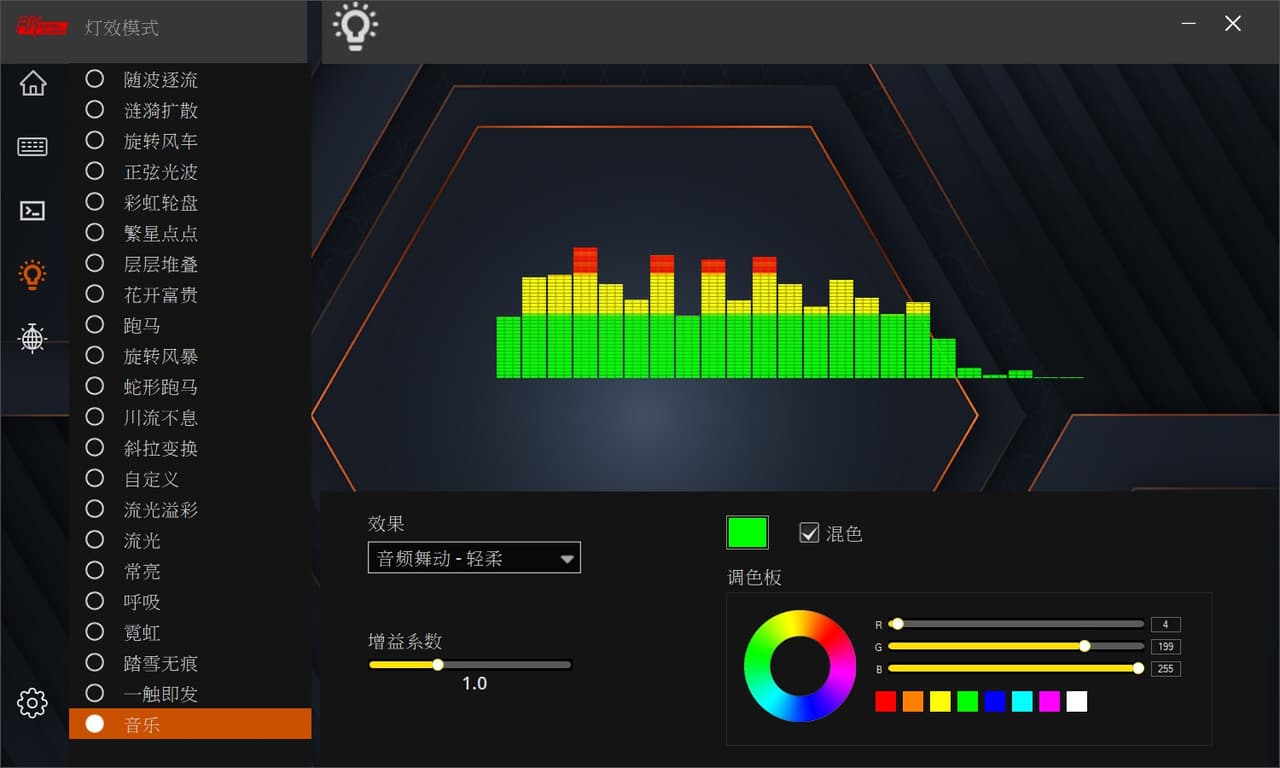Select the yellow preset swatch
The height and width of the screenshot is (768, 1280).
(x=940, y=701)
